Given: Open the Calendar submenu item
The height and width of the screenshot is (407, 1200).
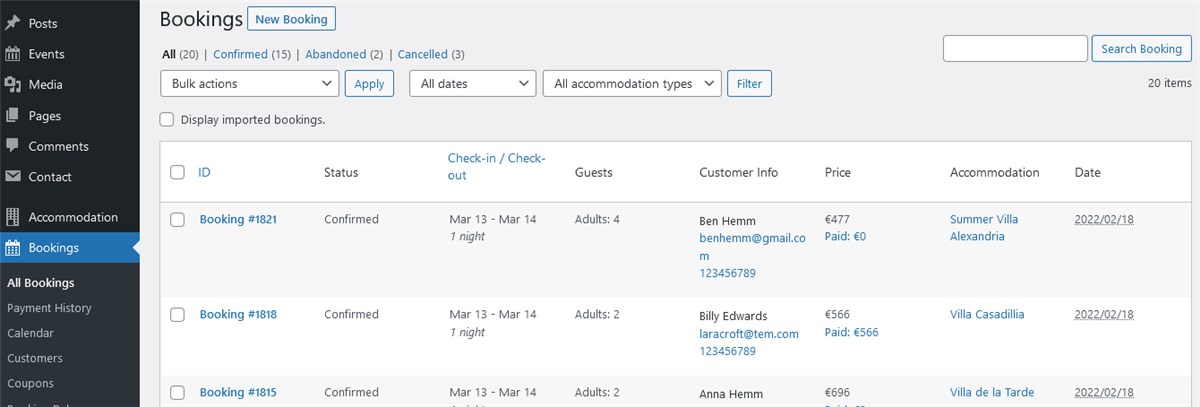Looking at the screenshot, I should [30, 333].
